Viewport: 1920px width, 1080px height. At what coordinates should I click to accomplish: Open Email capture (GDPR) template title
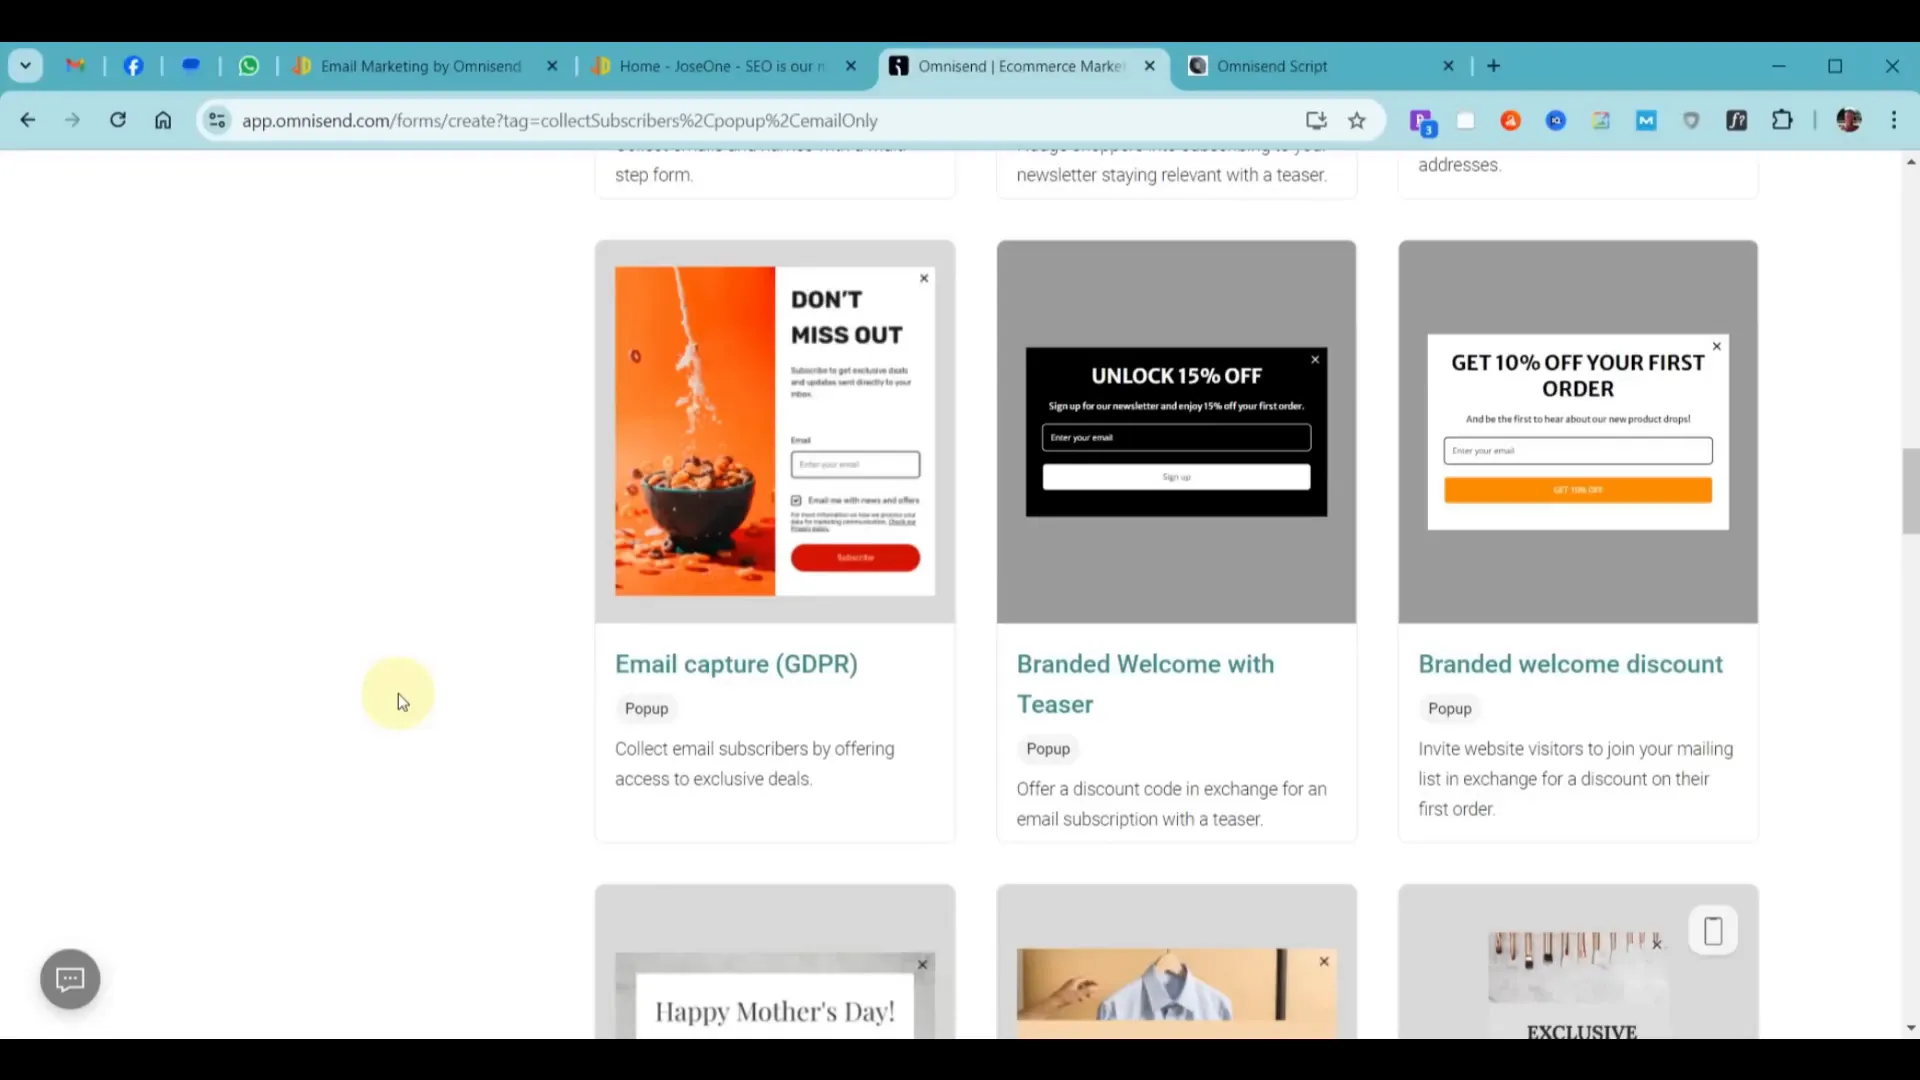[736, 664]
